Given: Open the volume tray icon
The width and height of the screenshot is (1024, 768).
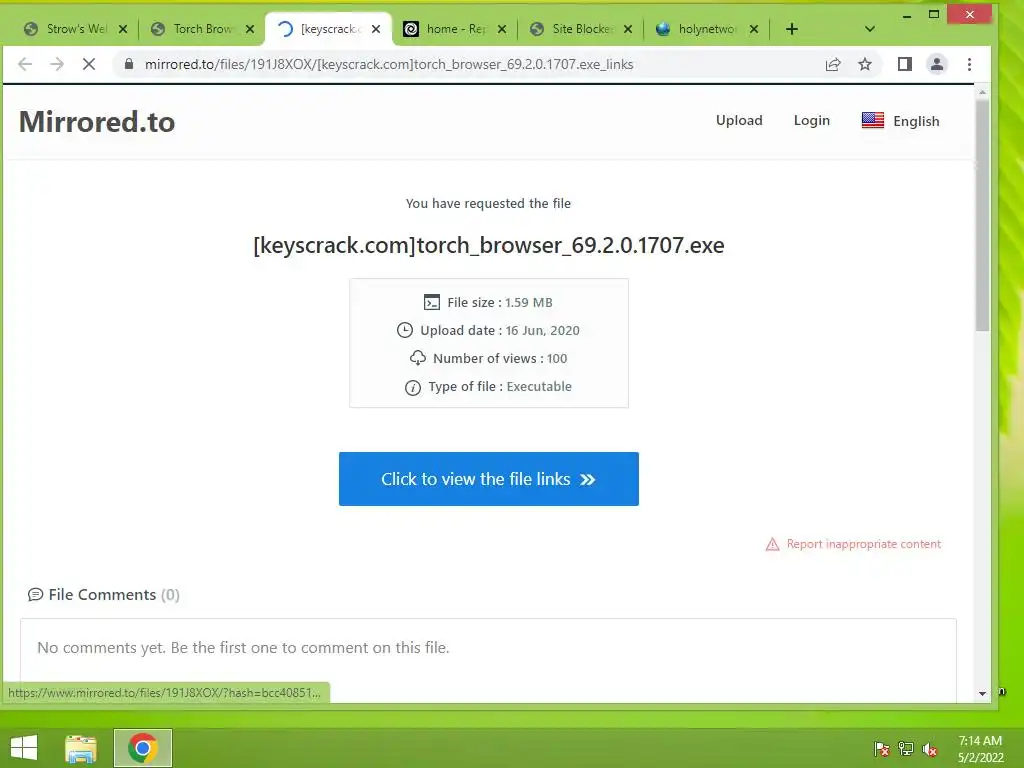Looking at the screenshot, I should click(930, 749).
